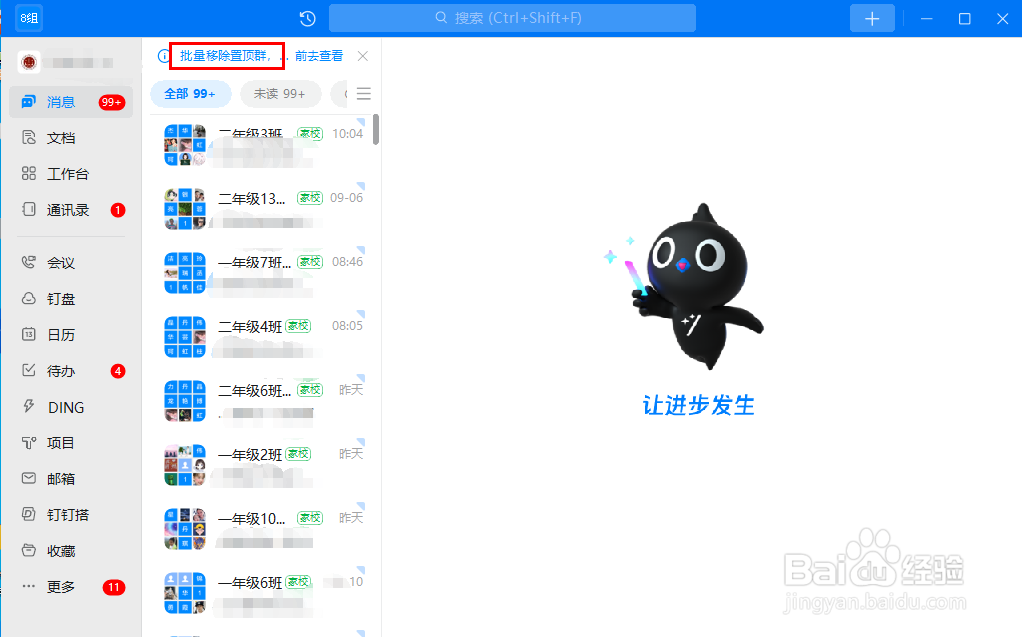
Task: Click the 8组 organization logo
Action: [x=29, y=18]
